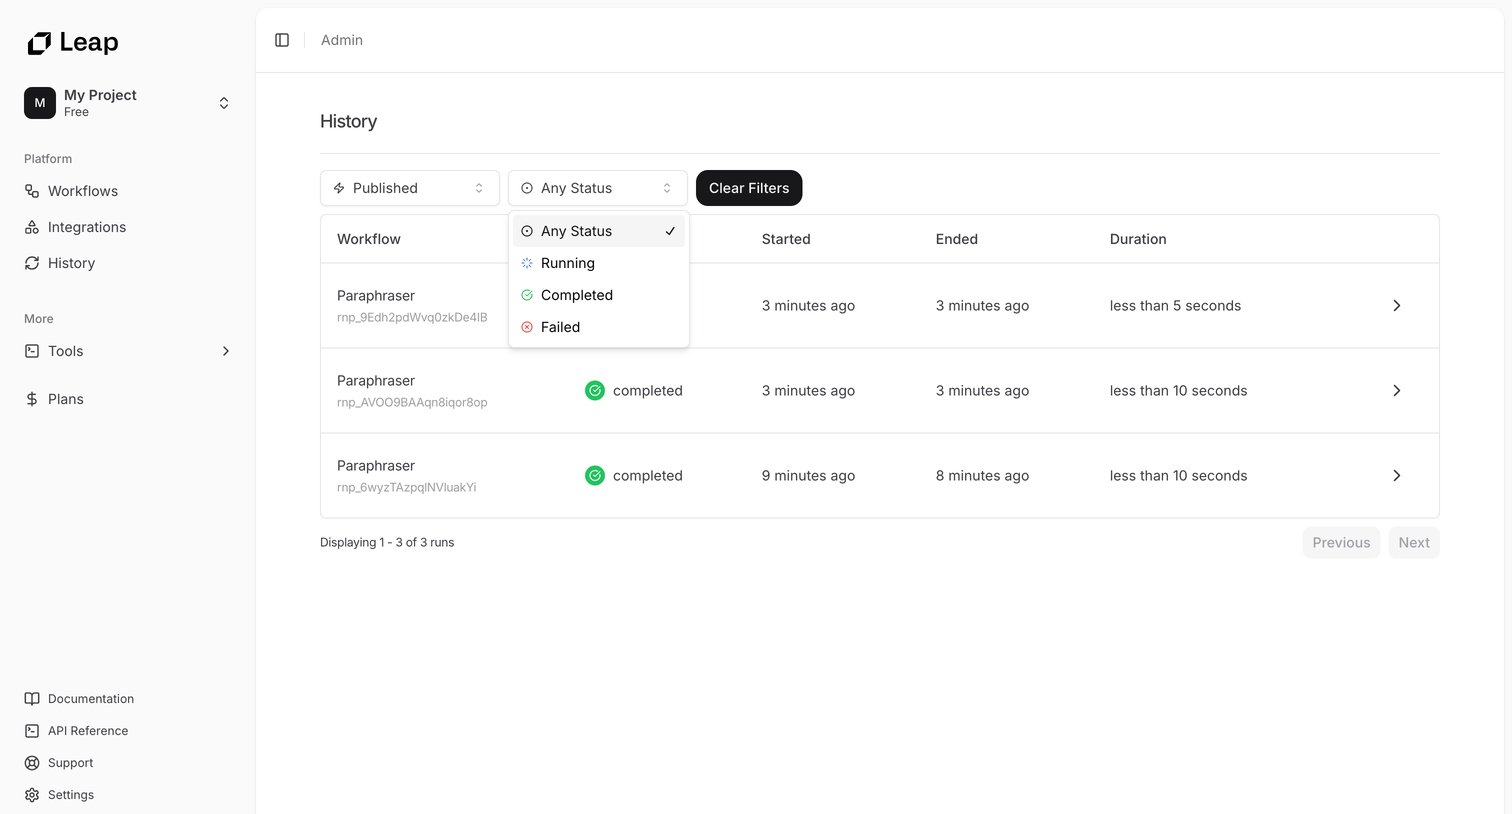Click '9 minutes ago' started time
This screenshot has height=814, width=1512.
click(808, 476)
